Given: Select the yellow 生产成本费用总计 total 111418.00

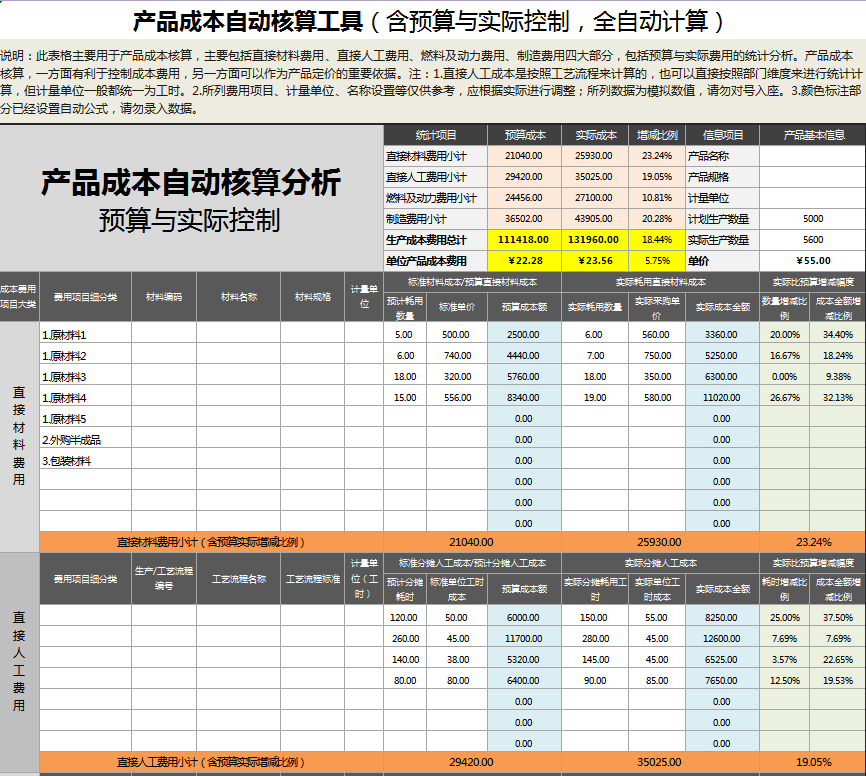Looking at the screenshot, I should [x=525, y=238].
